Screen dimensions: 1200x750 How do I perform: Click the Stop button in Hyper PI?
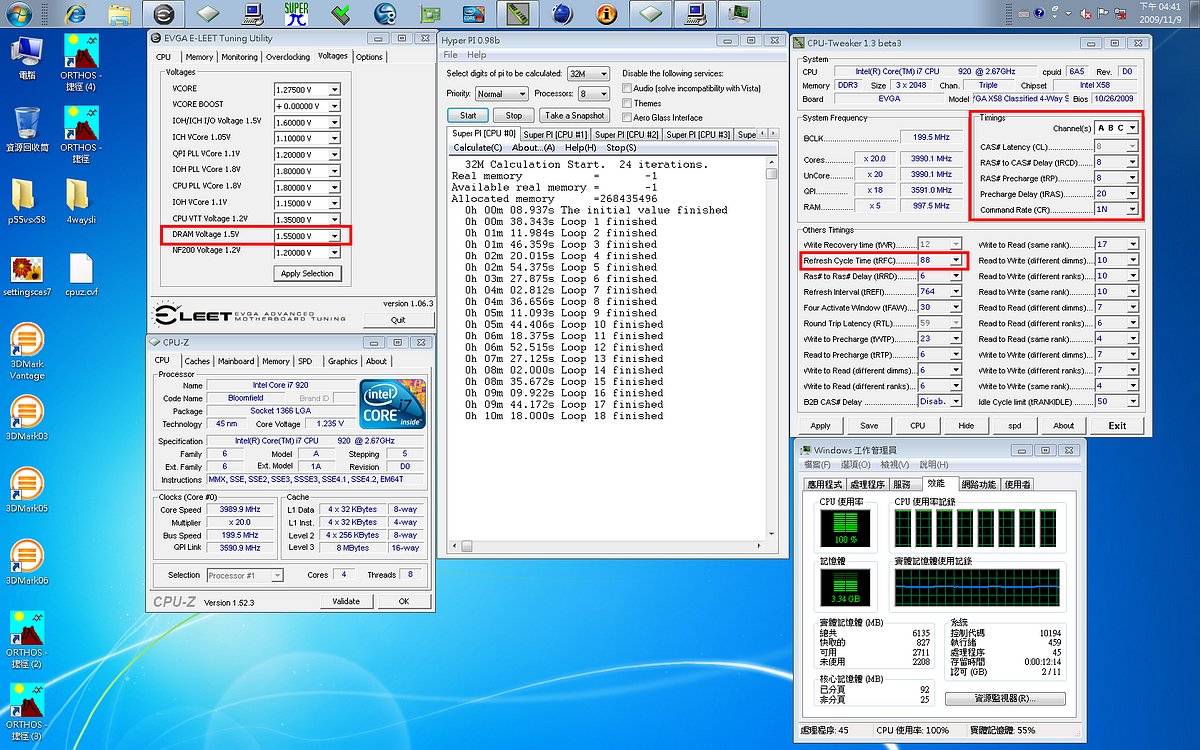coord(513,116)
